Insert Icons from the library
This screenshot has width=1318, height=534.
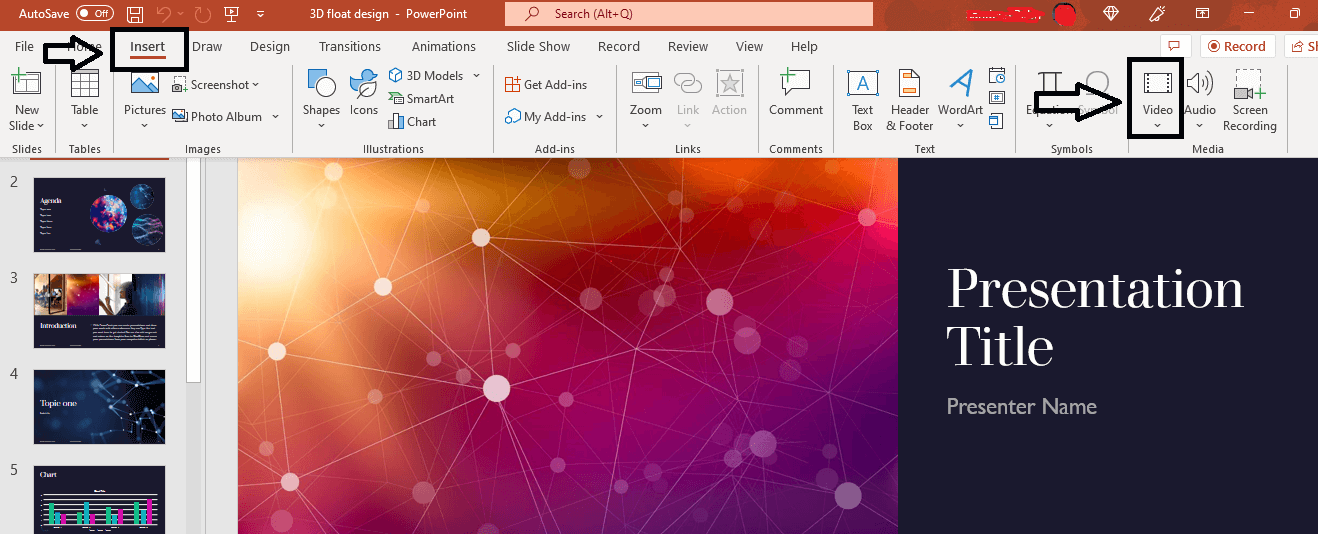pos(364,93)
